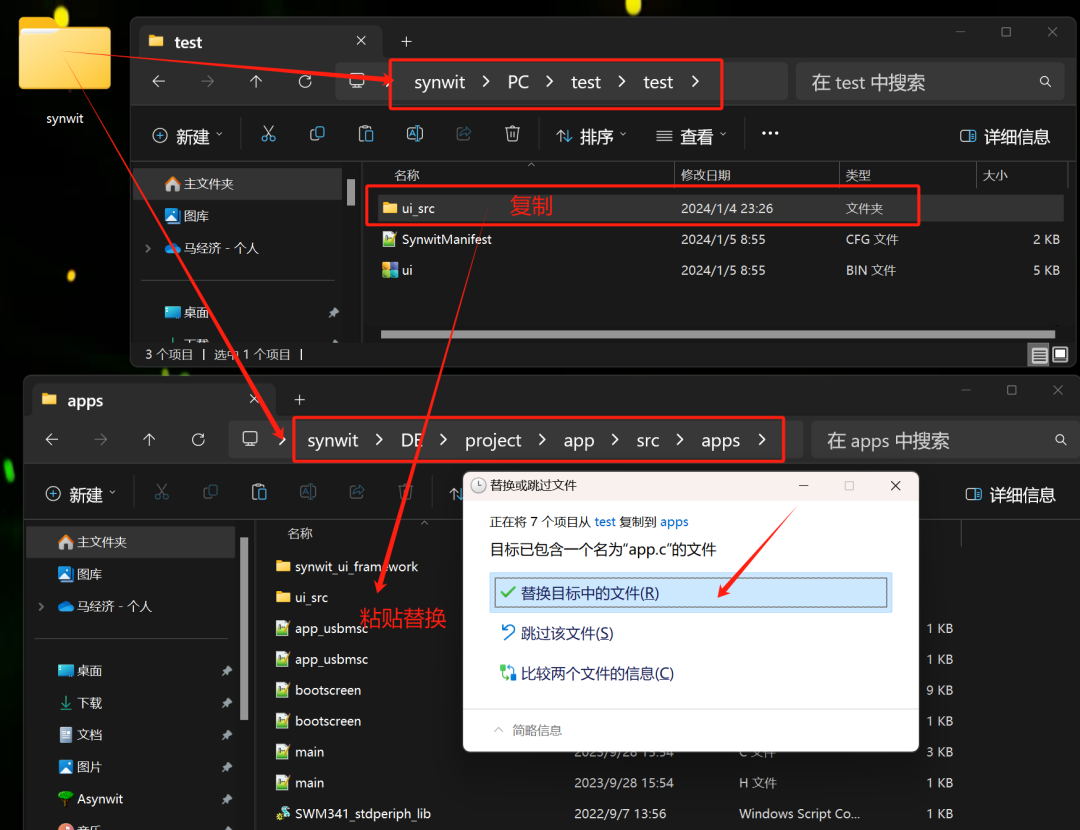Expand 马经济 - 个人 in apps window sidebar

[41, 606]
